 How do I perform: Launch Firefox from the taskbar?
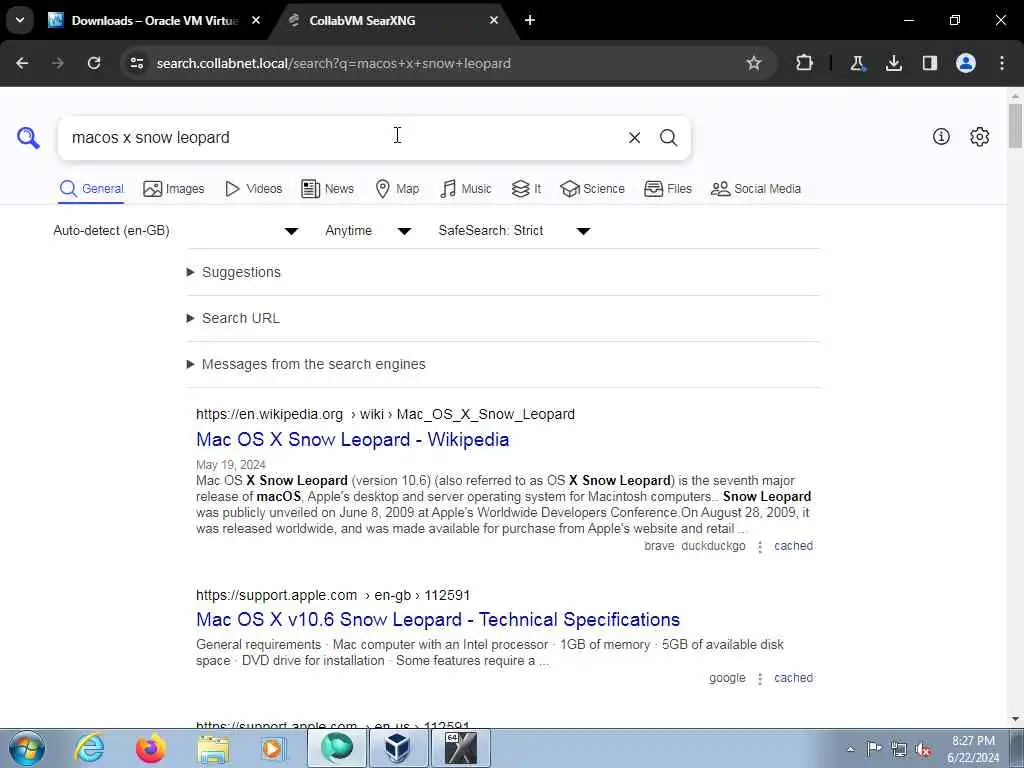[150, 748]
